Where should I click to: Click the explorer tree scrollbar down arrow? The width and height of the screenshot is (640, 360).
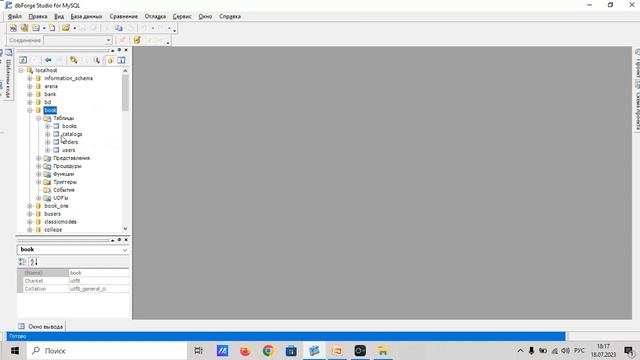[x=125, y=229]
